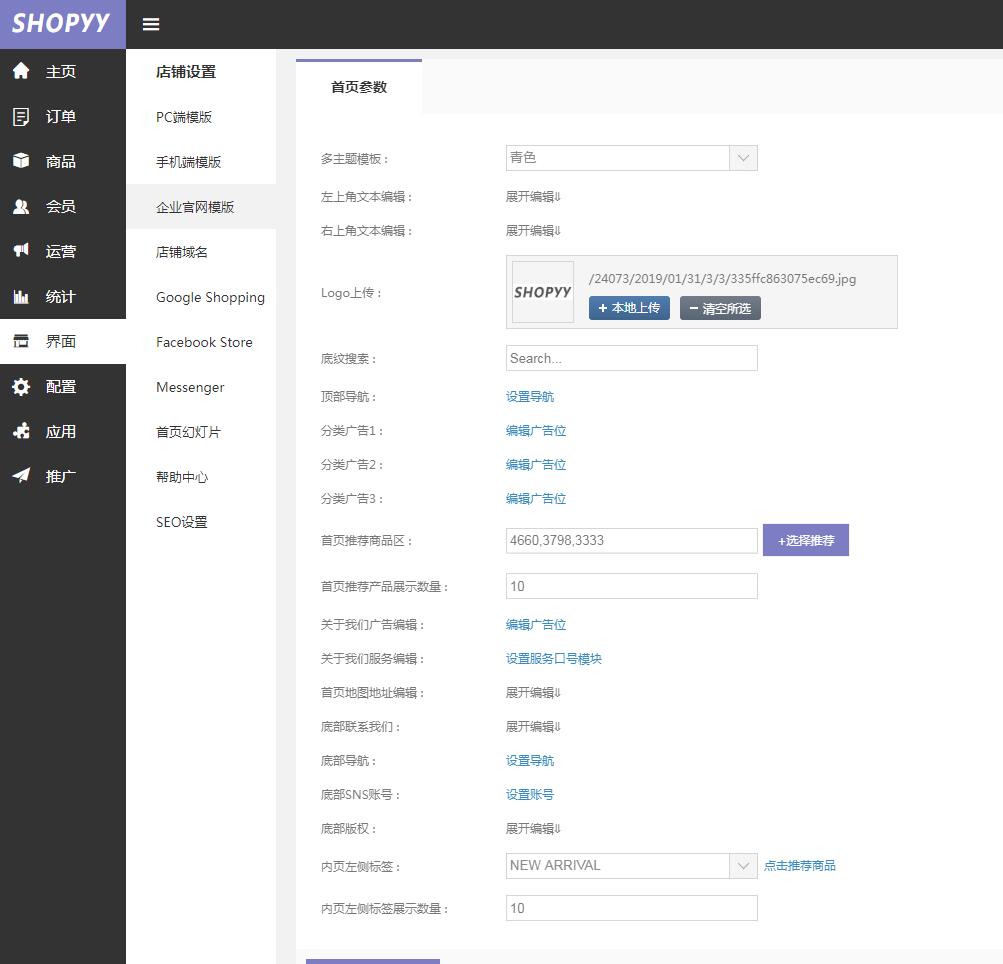Open 统计 in the main sidebar
Image resolution: width=1003 pixels, height=964 pixels.
pyautogui.click(x=63, y=296)
